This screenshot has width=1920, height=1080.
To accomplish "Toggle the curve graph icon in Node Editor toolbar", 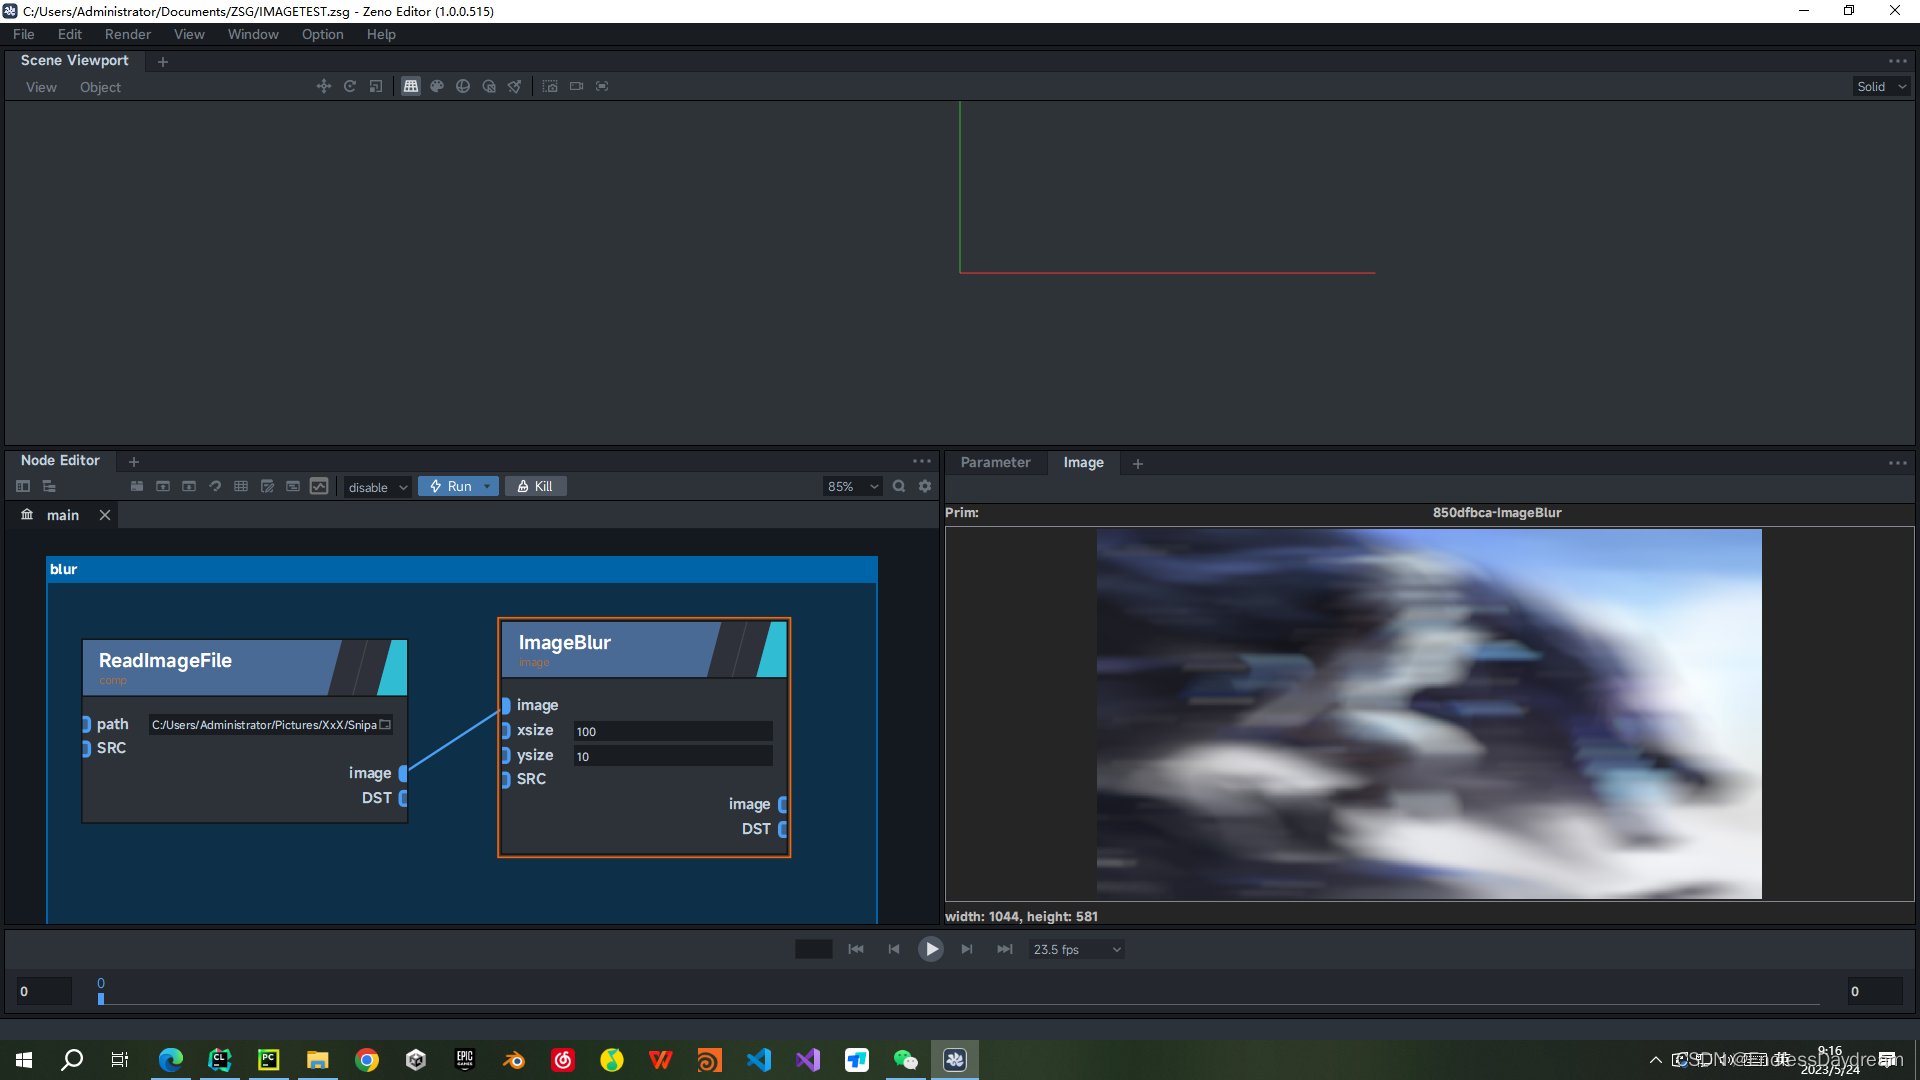I will 319,486.
